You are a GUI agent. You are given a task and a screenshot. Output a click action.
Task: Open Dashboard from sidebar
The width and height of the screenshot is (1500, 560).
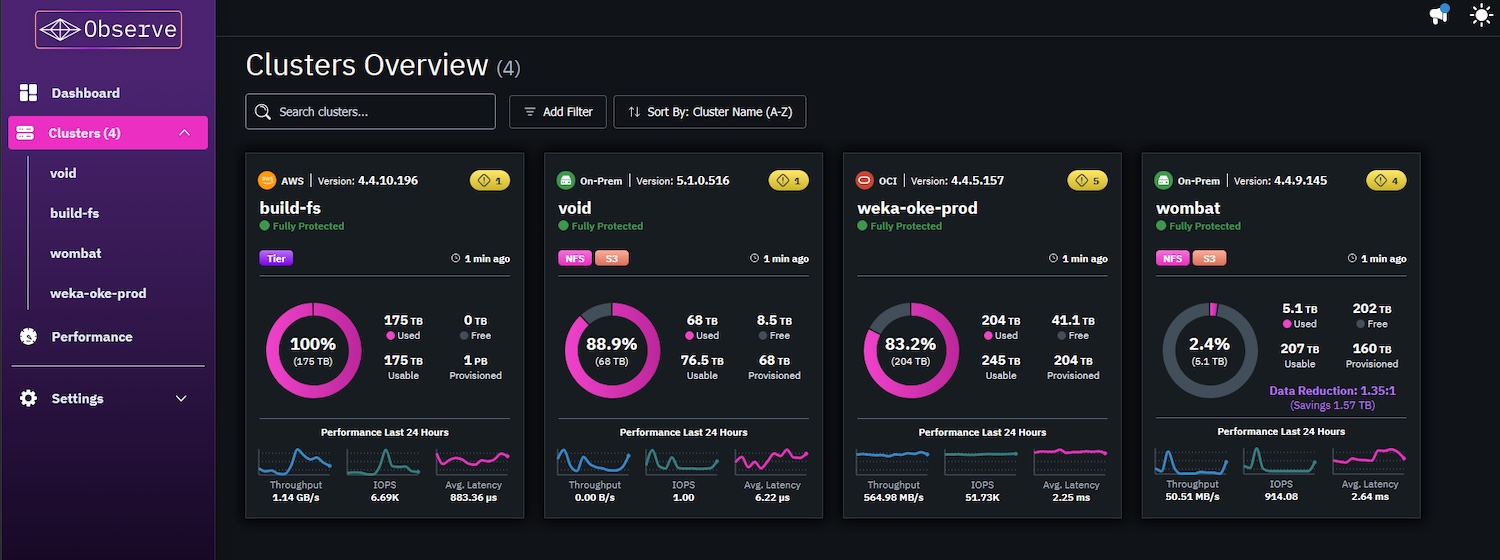pos(85,93)
